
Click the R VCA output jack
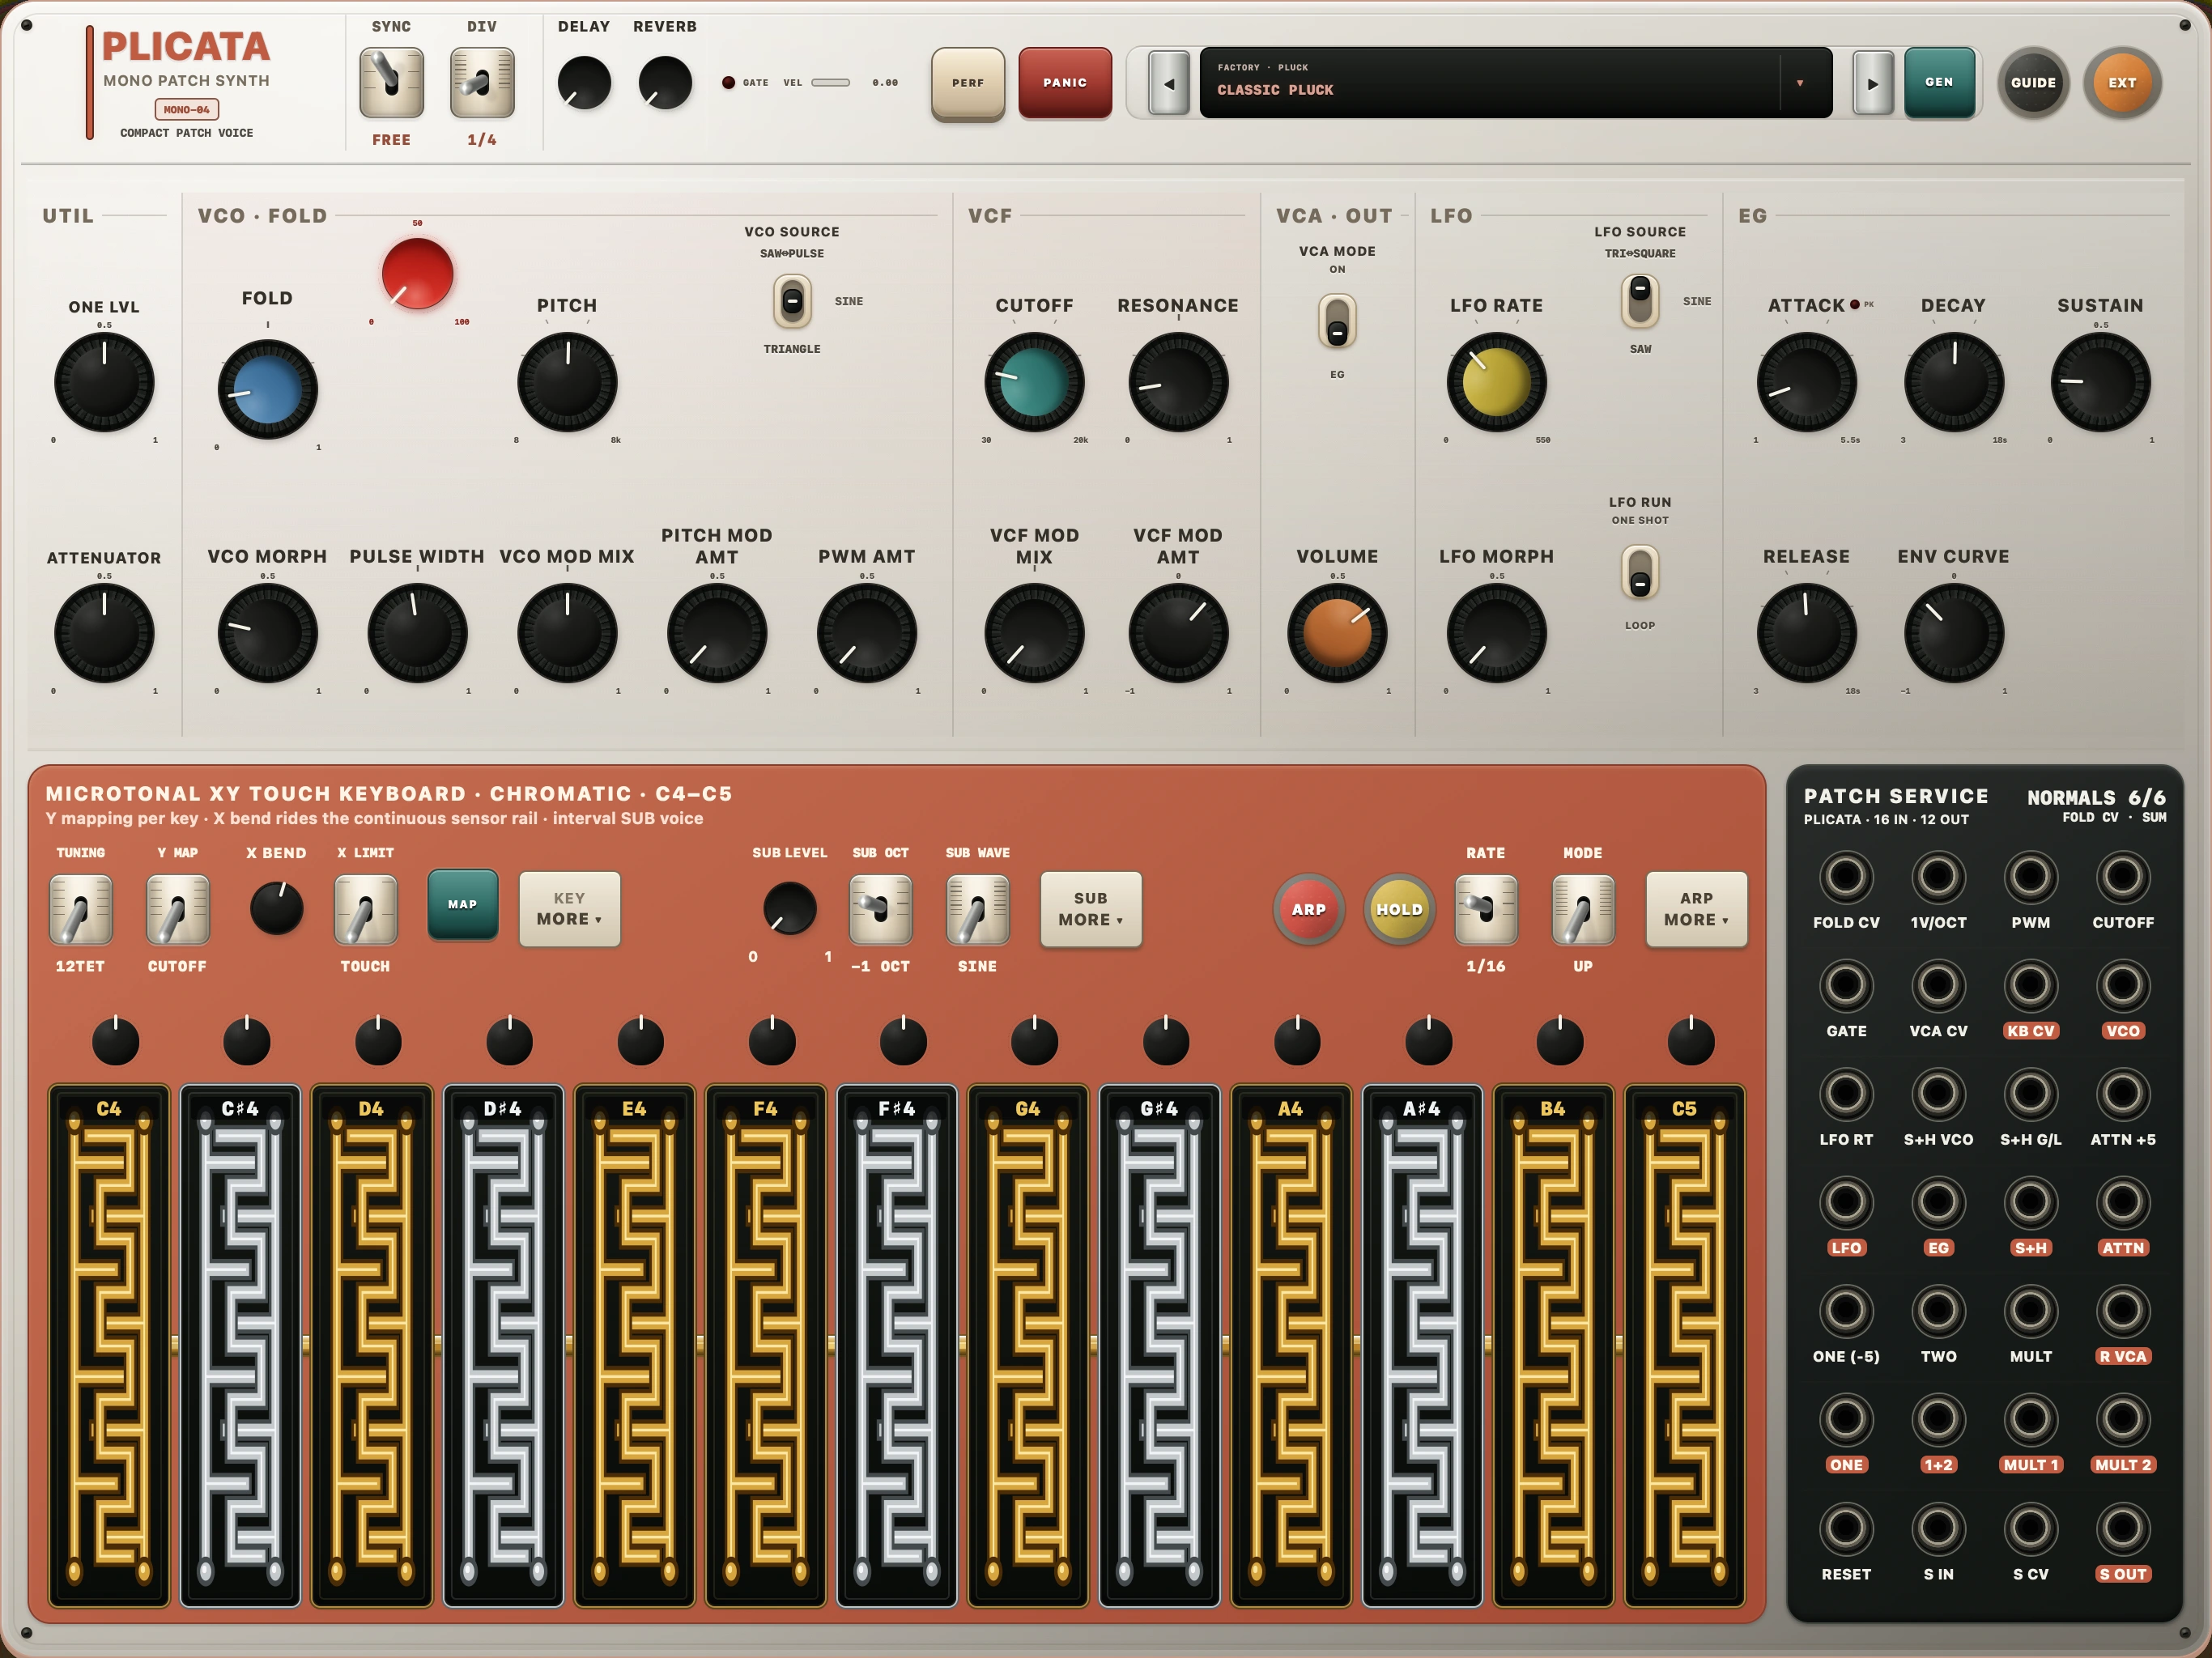(x=2122, y=1311)
